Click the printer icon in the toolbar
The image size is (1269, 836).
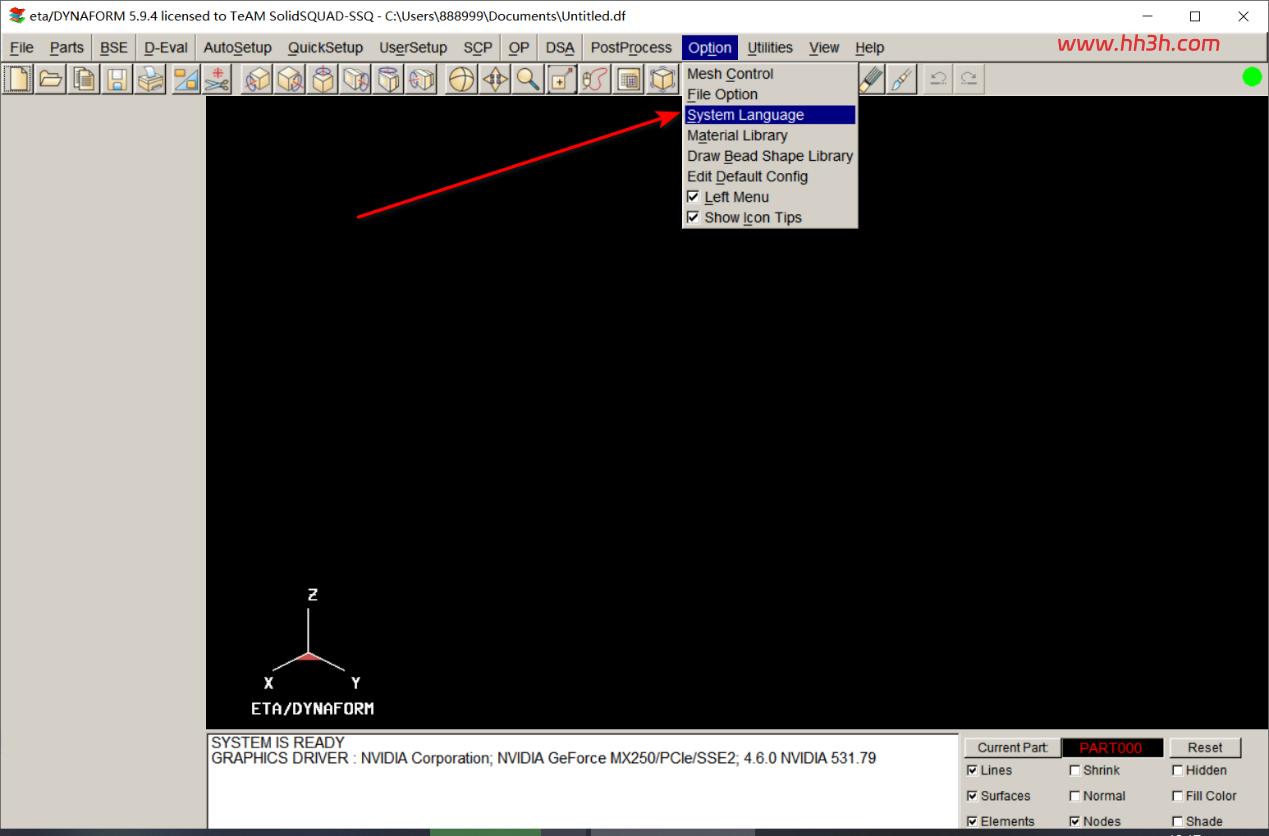[x=150, y=79]
